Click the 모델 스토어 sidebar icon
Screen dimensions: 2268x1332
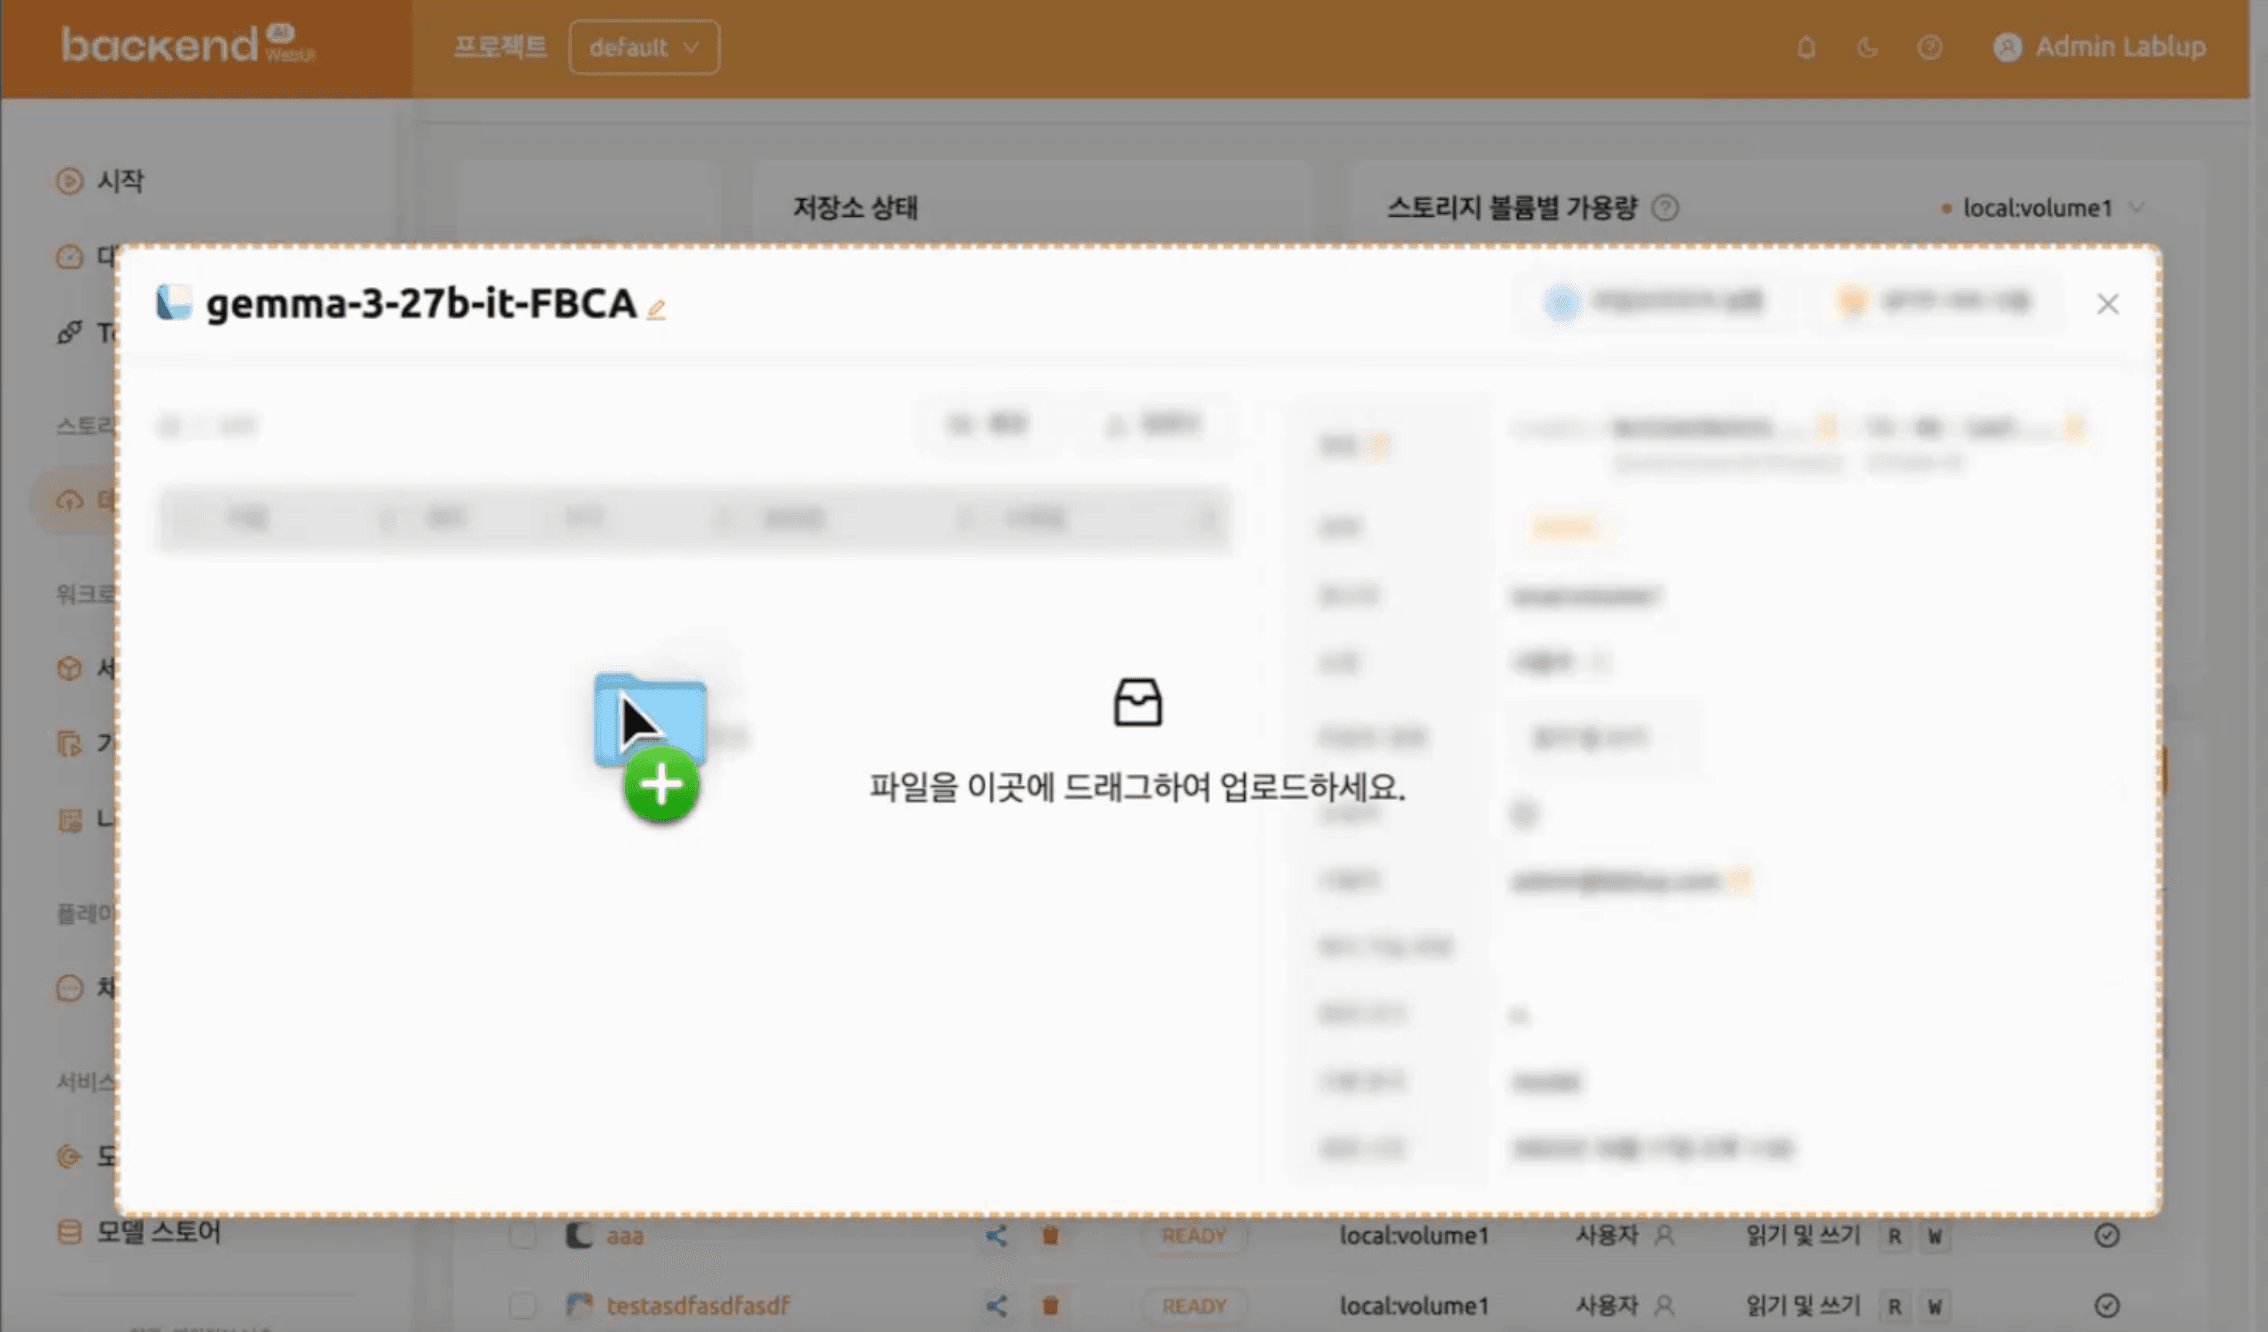(68, 1232)
